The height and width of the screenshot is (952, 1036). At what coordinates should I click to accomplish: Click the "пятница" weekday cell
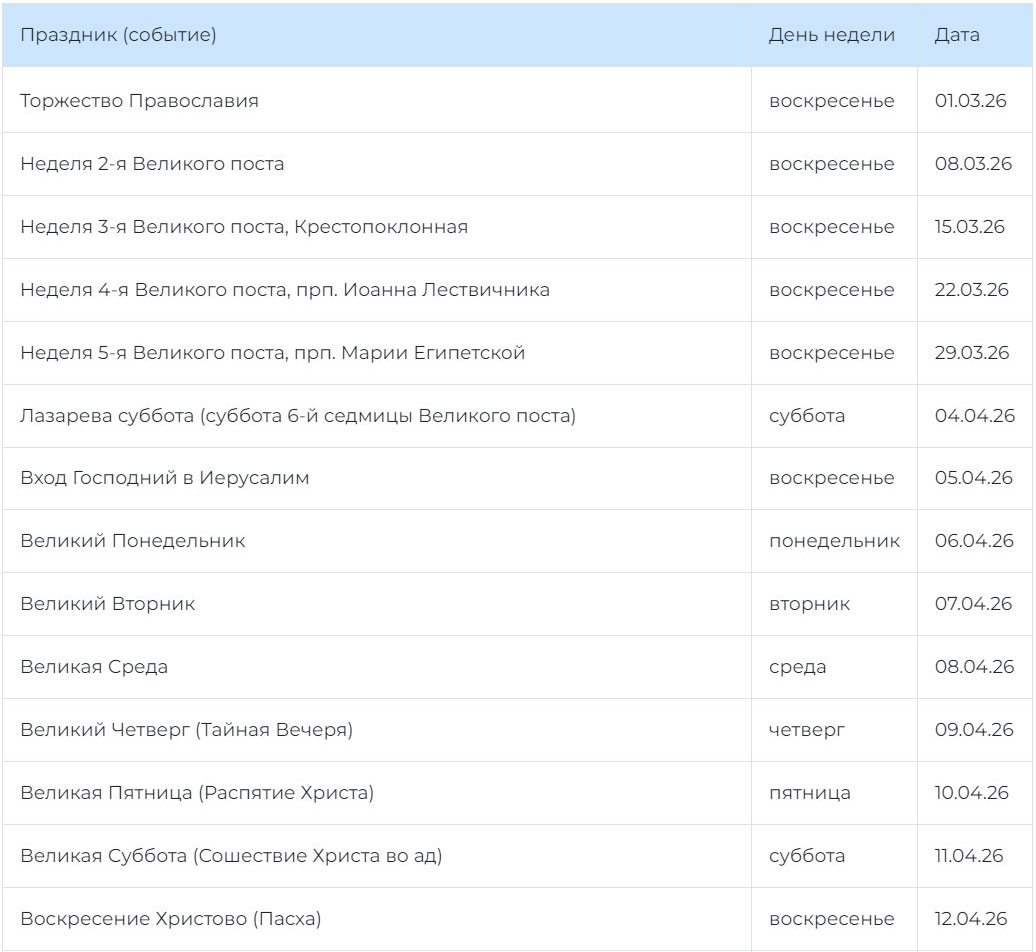[809, 793]
